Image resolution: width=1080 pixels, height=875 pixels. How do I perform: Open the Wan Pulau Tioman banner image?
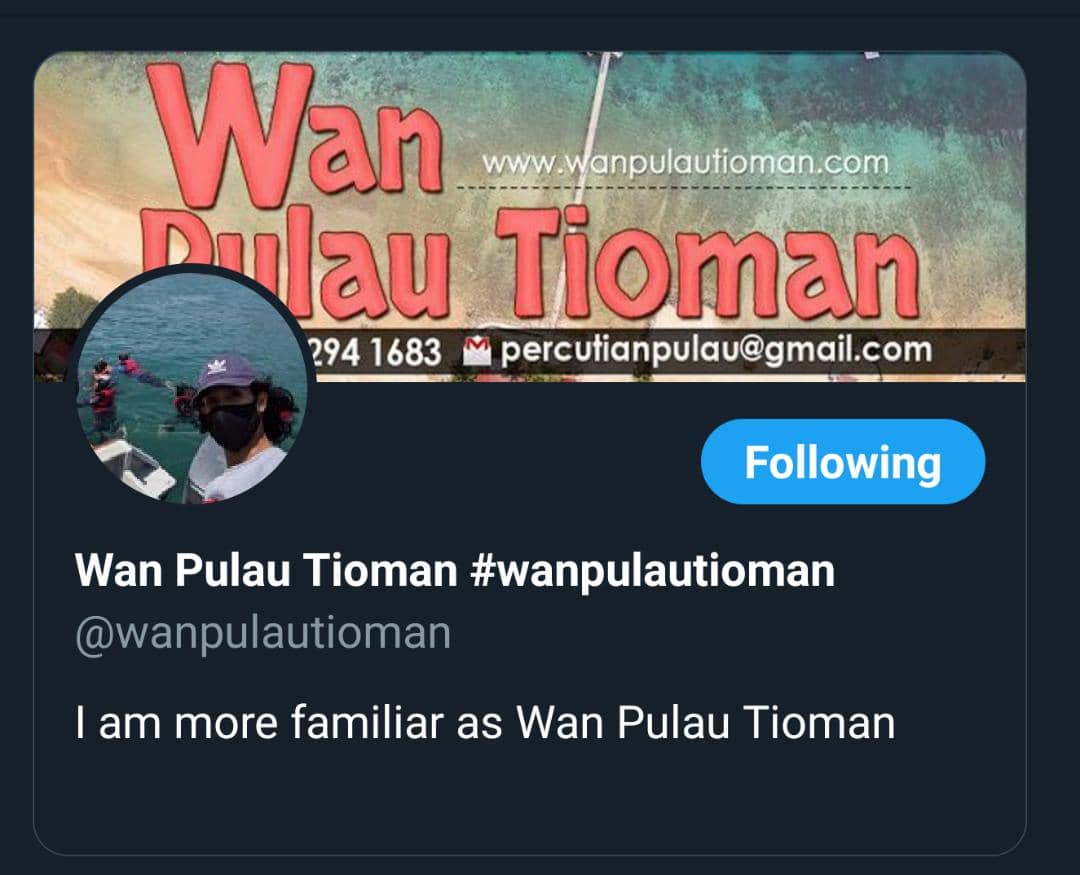coord(530,216)
